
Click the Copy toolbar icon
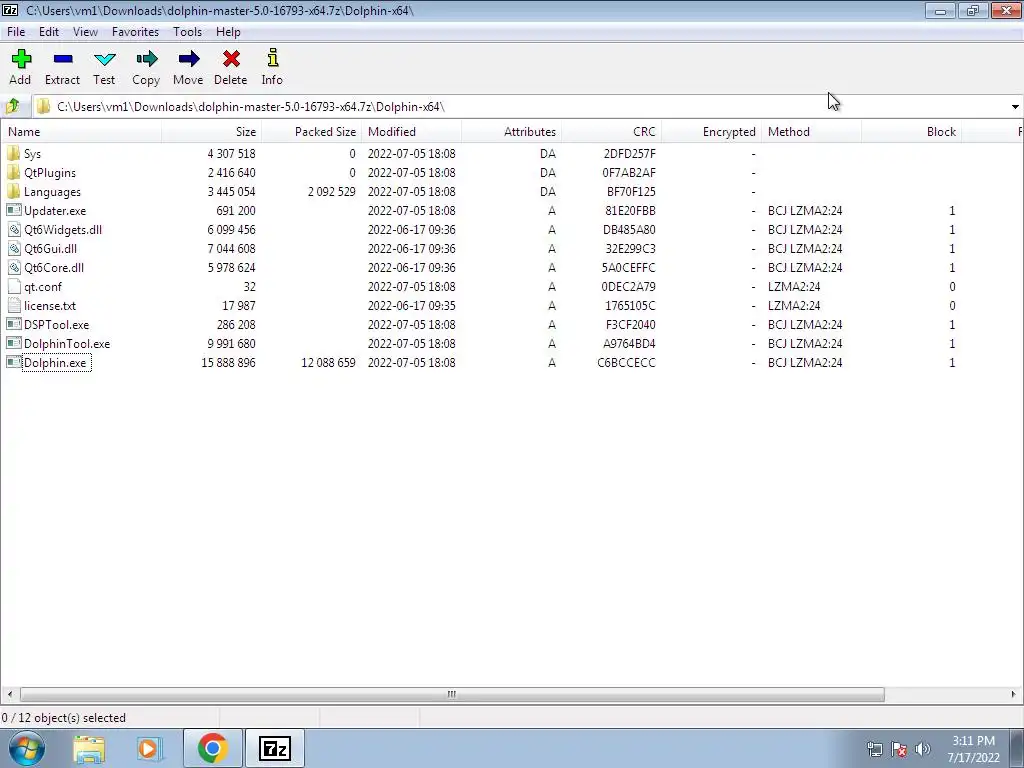pos(146,59)
